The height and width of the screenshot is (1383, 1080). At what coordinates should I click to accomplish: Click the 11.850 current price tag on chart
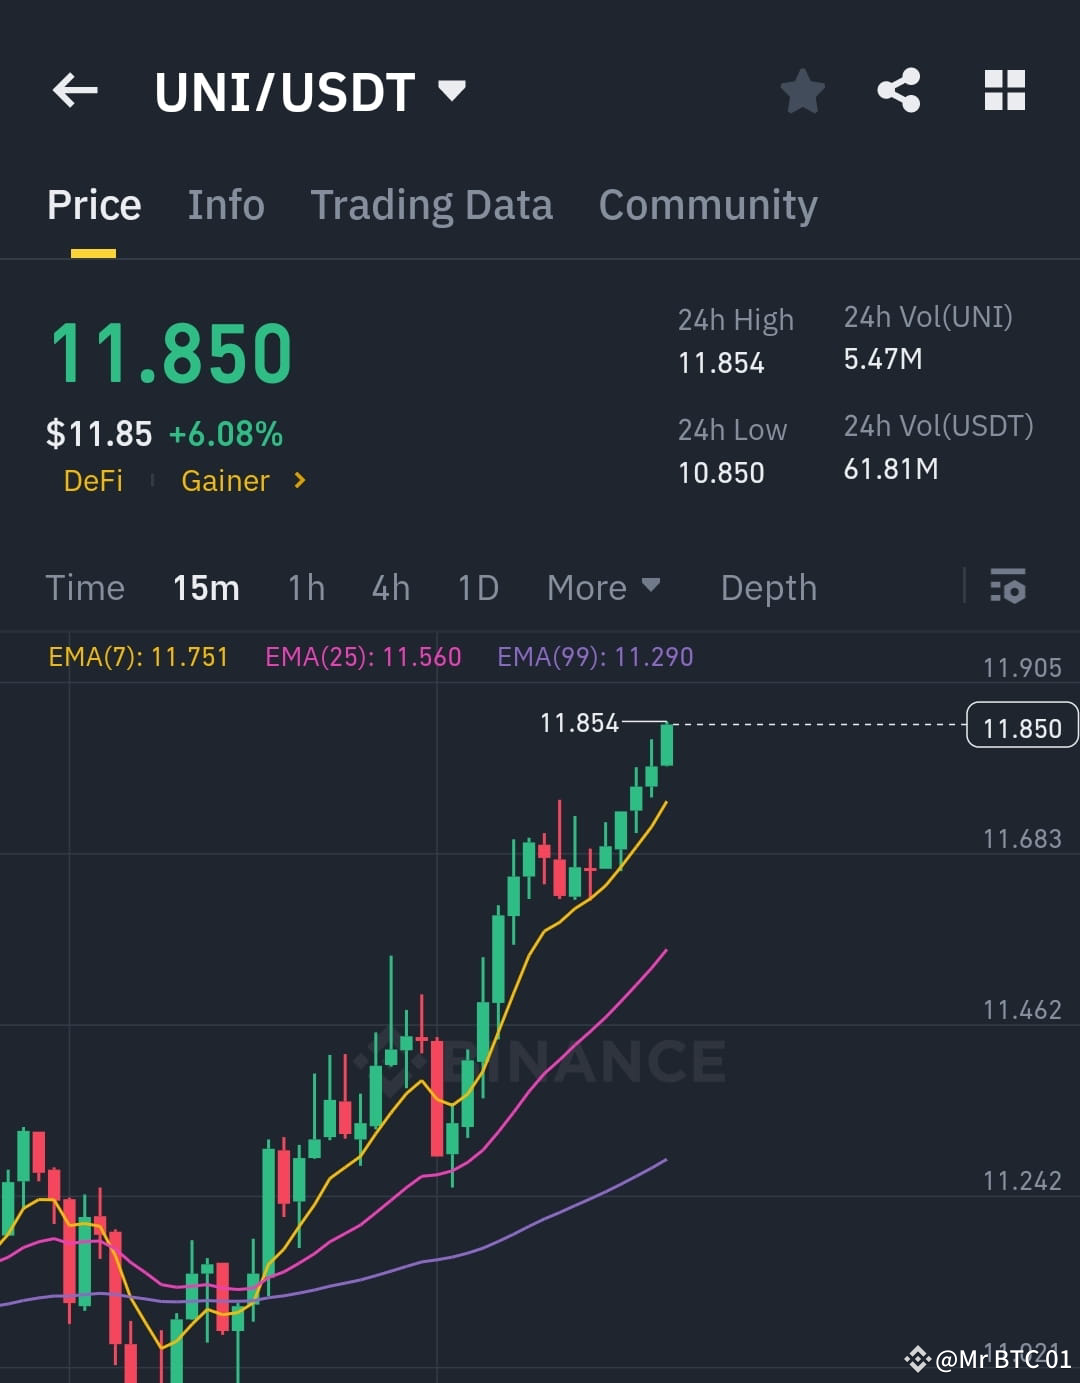point(1021,726)
